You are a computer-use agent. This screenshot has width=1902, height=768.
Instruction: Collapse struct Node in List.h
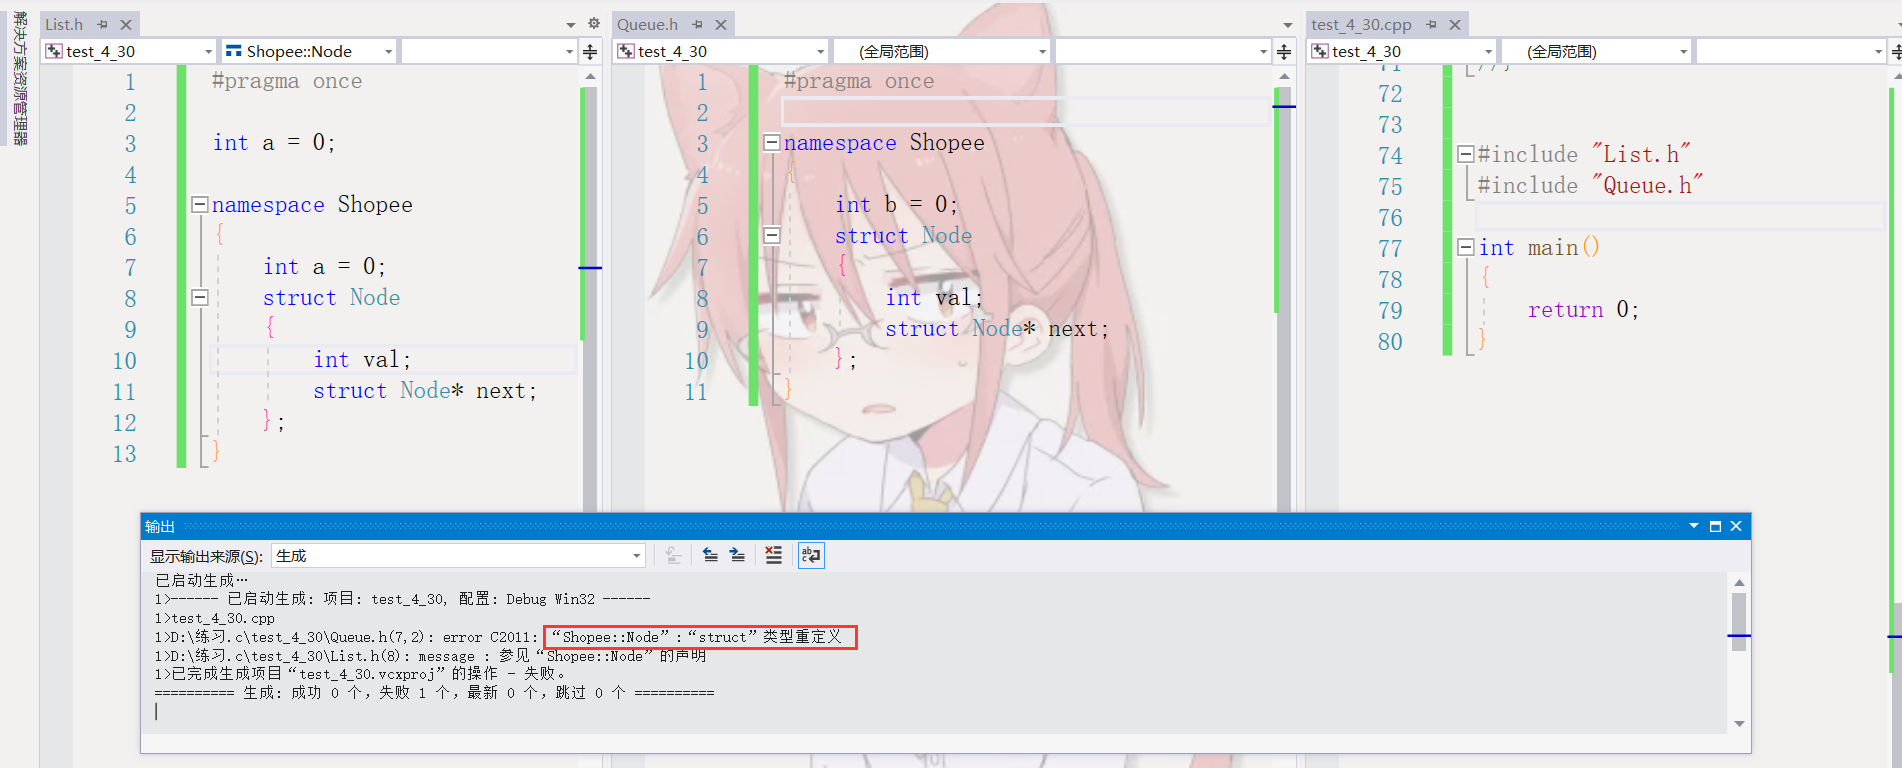coord(200,297)
